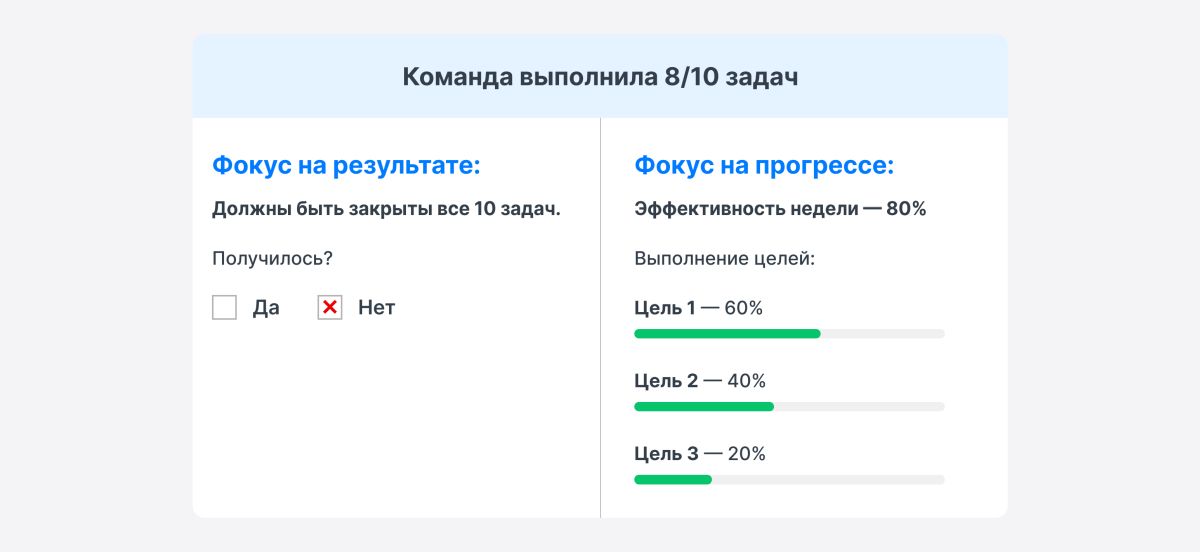Click the Цель 2 — 40% label
Screen dimensions: 1200x552
[x=700, y=381]
